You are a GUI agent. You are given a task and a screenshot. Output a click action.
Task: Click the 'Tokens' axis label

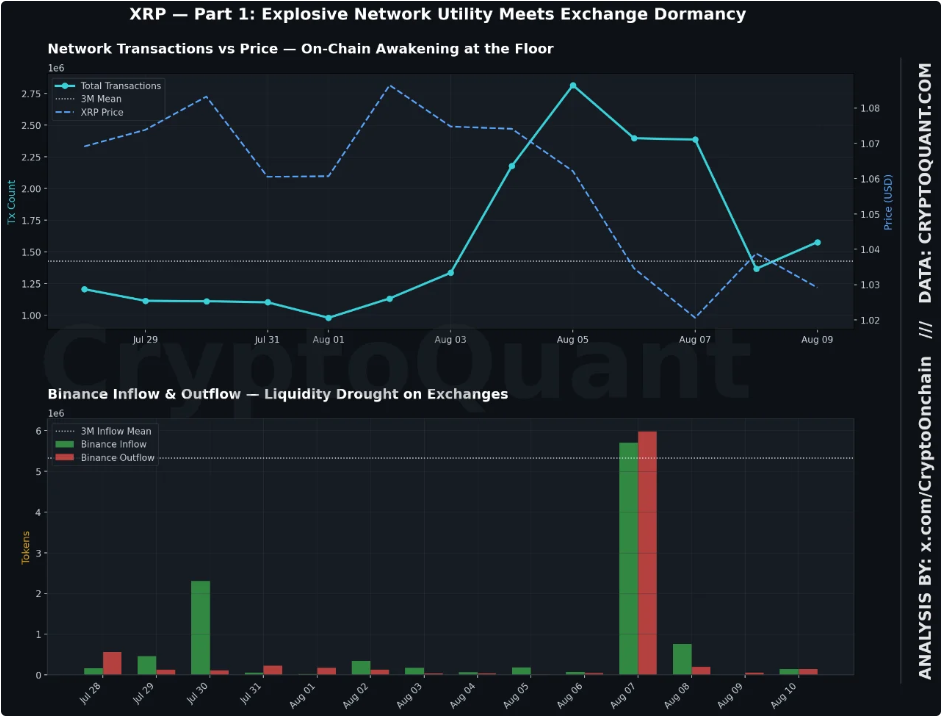[x=25, y=547]
